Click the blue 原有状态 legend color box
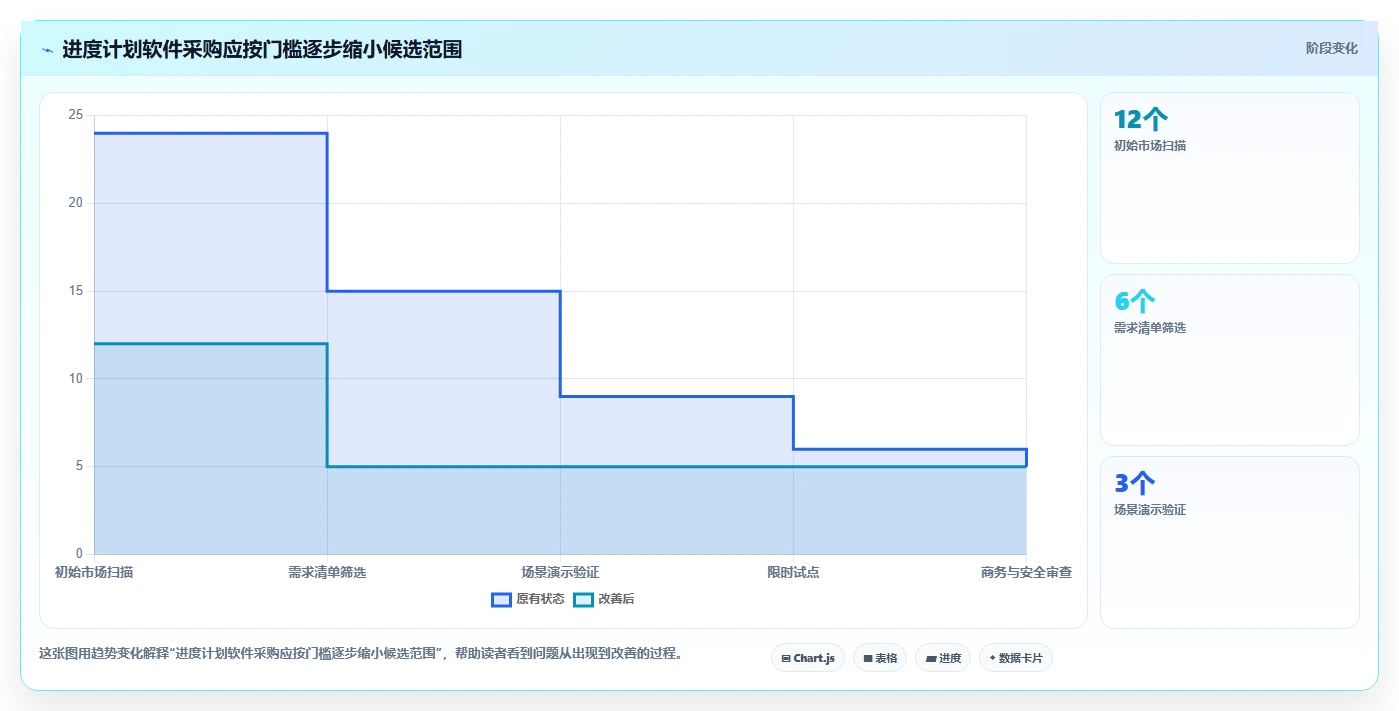This screenshot has width=1399, height=711. pos(501,599)
